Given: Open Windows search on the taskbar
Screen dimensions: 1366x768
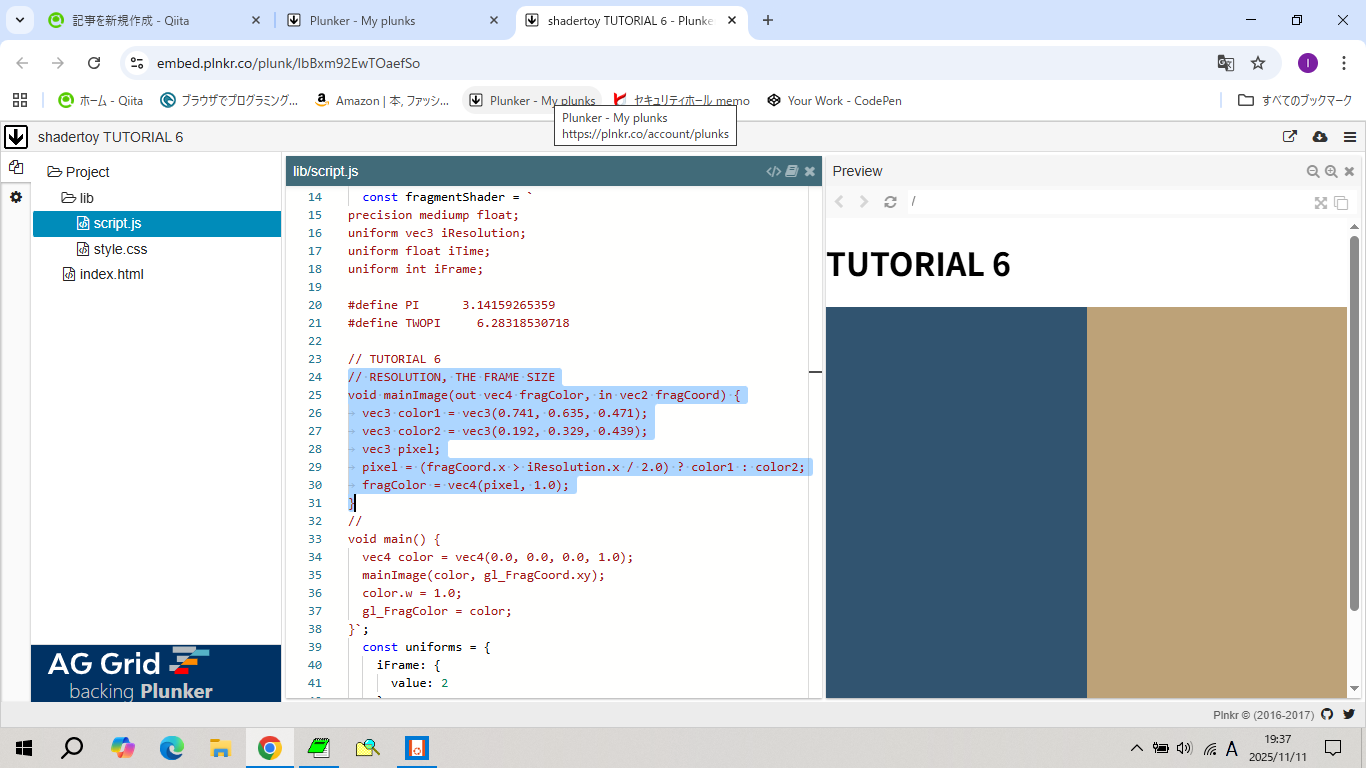Looking at the screenshot, I should [x=72, y=748].
